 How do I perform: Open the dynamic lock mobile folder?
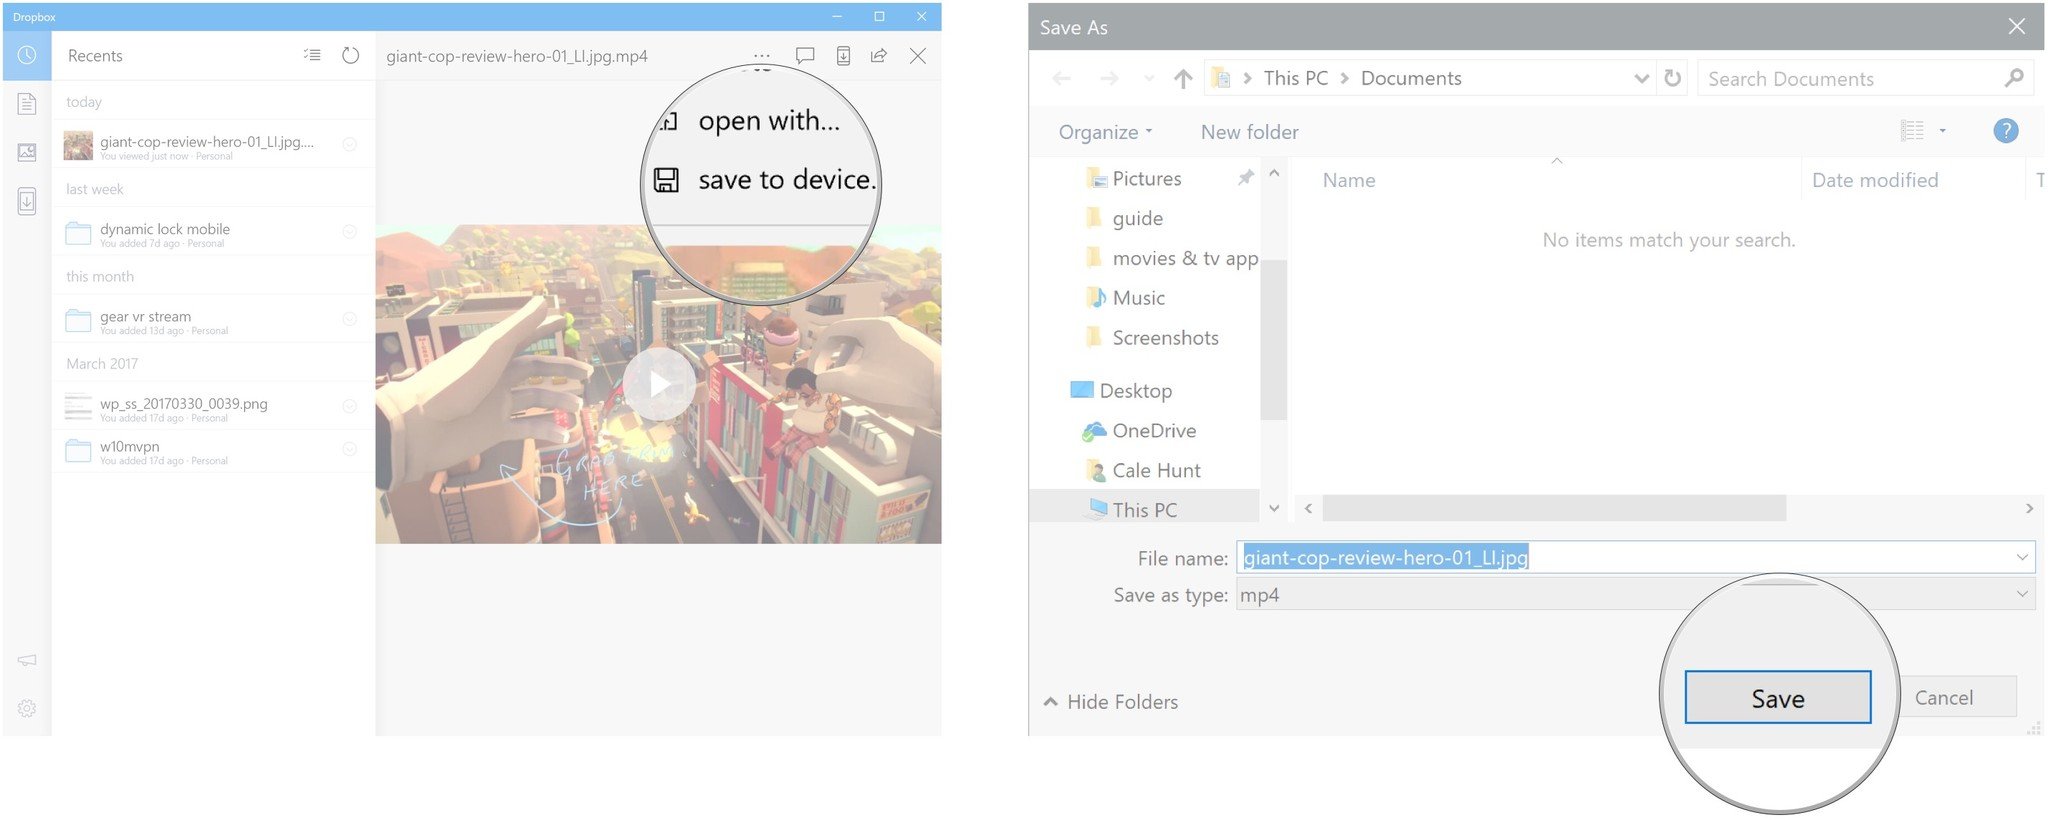(x=212, y=233)
